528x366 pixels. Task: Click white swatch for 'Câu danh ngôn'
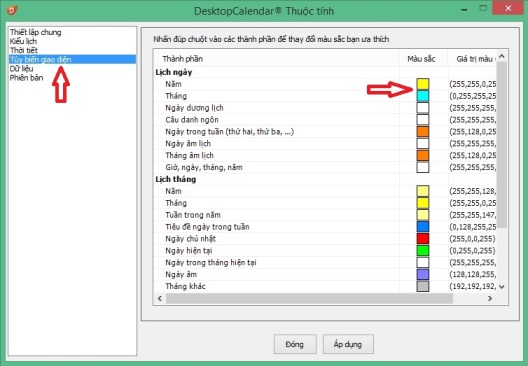pyautogui.click(x=423, y=120)
